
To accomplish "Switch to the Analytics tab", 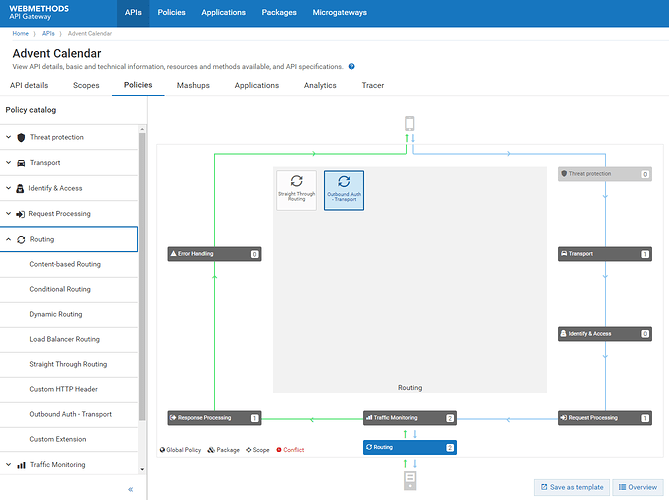I will 320,85.
